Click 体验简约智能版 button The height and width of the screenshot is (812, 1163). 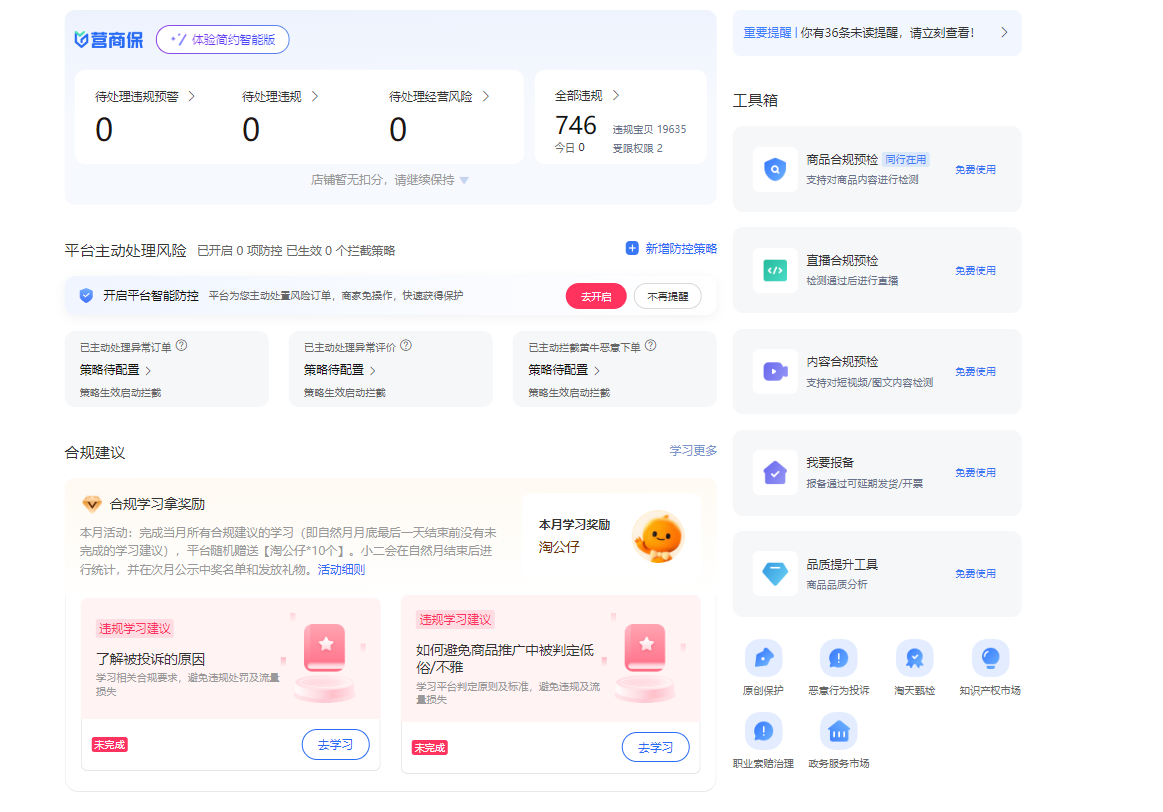[222, 39]
